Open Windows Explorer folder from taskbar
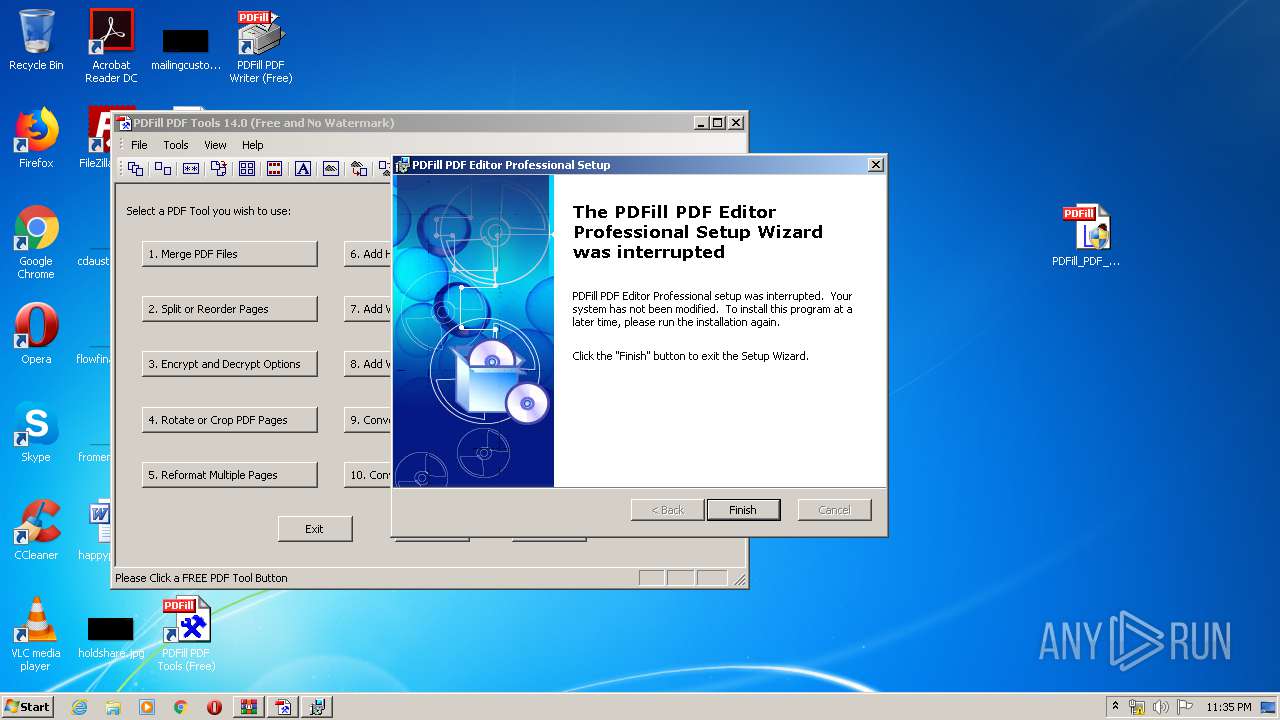 [x=113, y=707]
